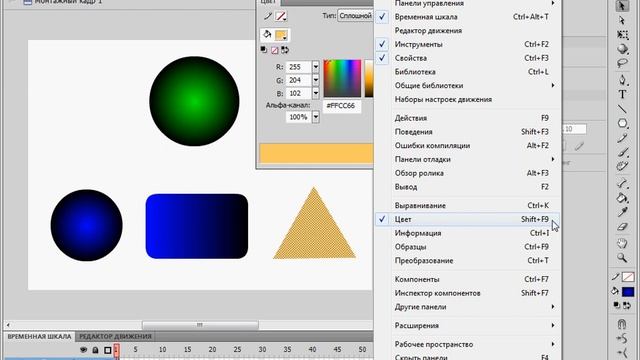Select the Hand tool
The image size is (640, 360).
(622, 244)
